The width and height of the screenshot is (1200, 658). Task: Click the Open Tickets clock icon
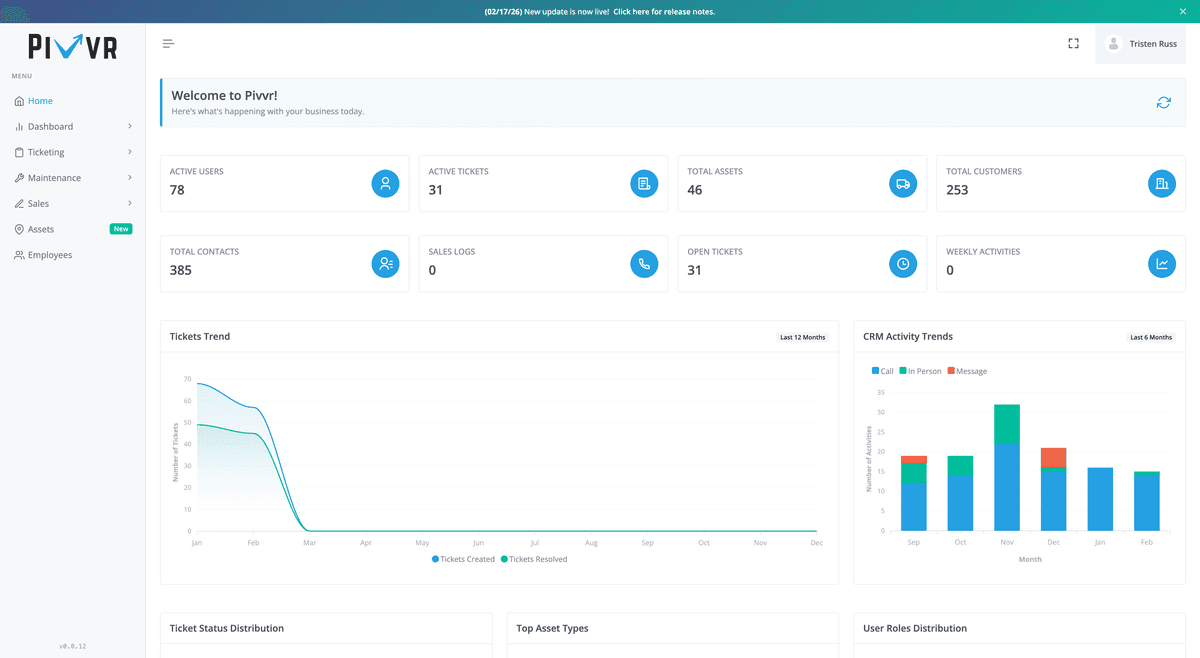(903, 264)
